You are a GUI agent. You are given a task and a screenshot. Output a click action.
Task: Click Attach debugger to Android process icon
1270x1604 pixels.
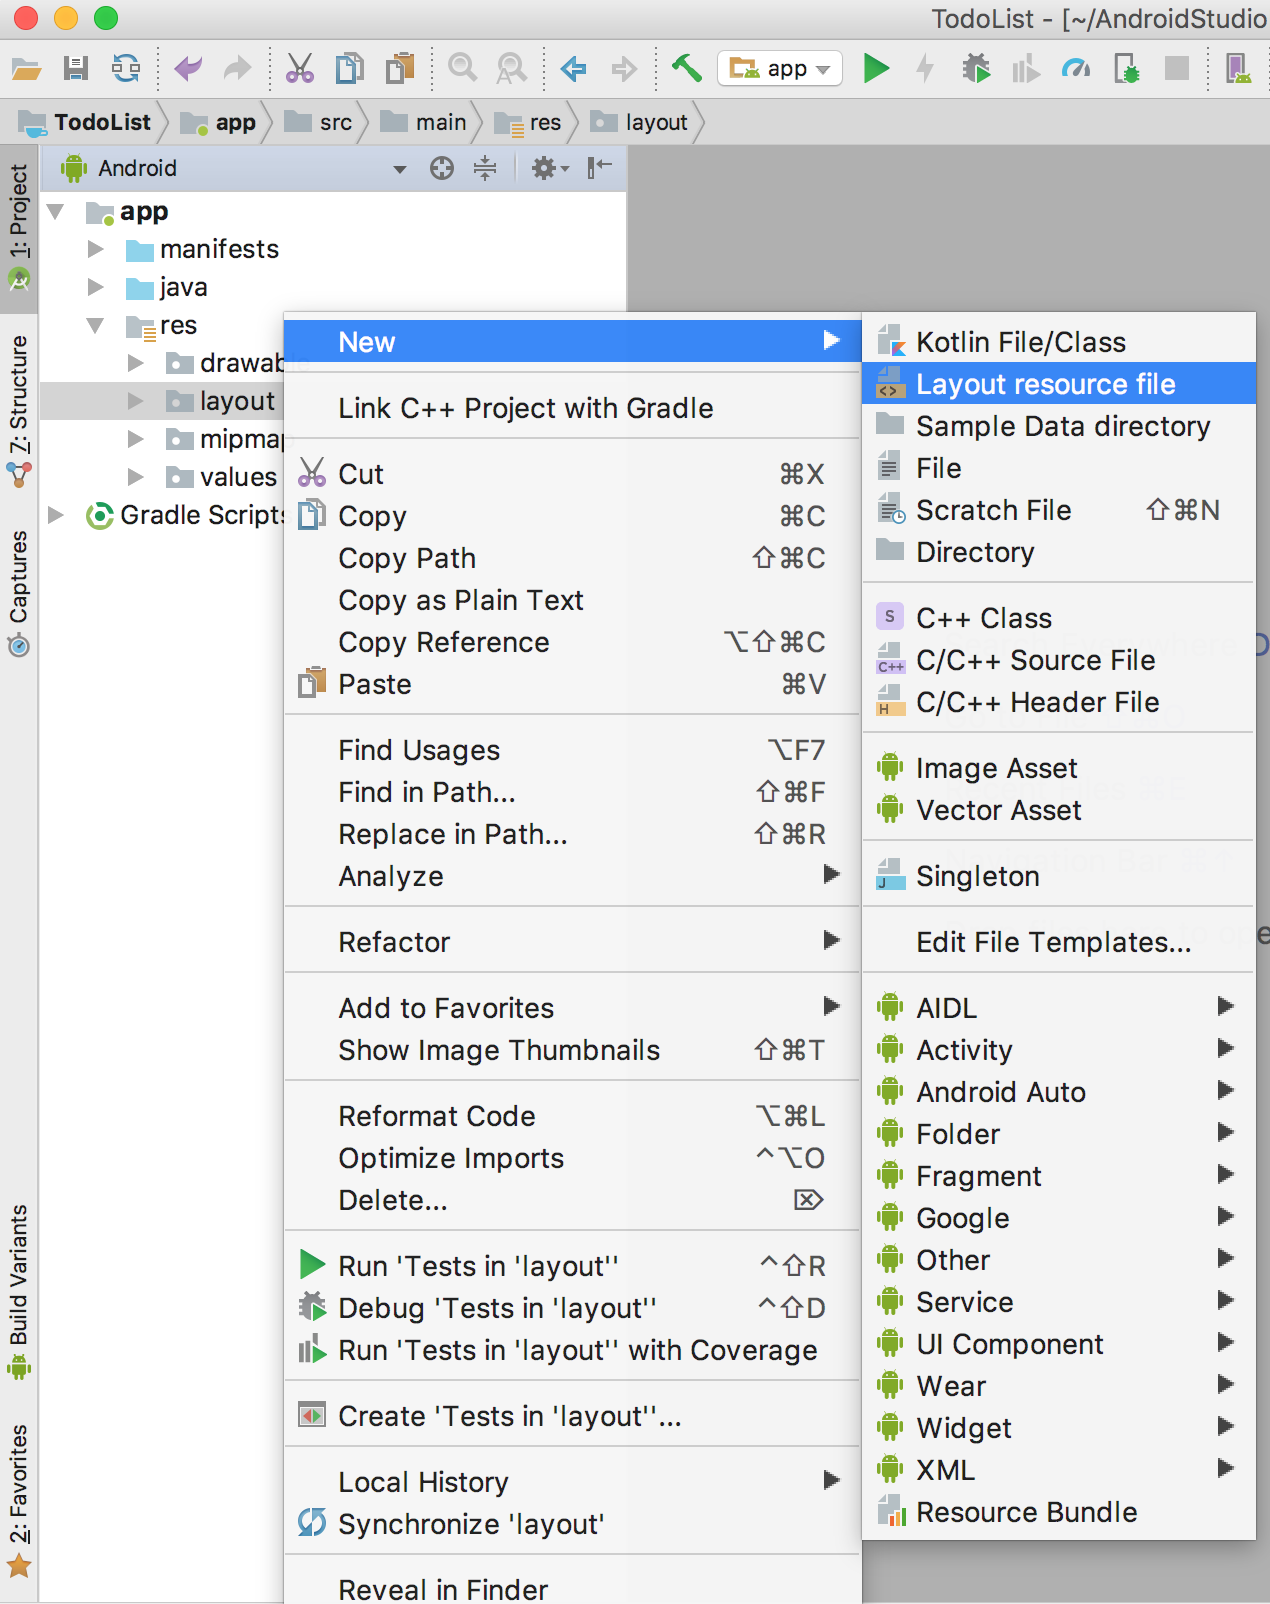(1127, 68)
